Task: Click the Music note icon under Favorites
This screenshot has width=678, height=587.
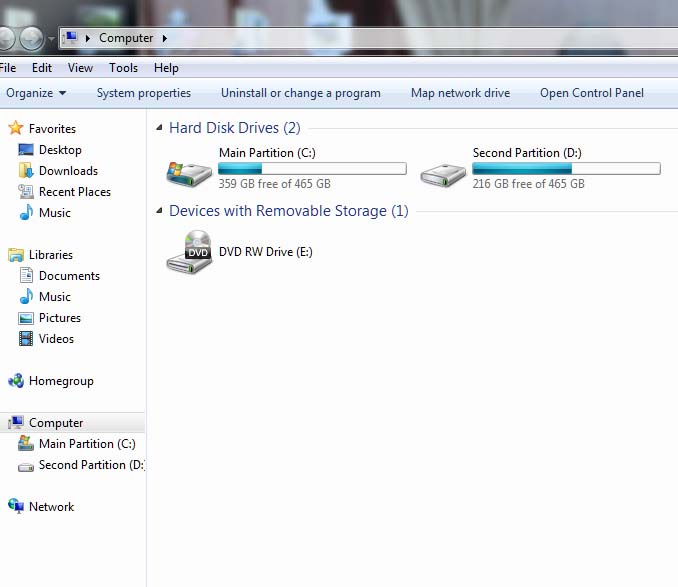Action: [x=26, y=212]
